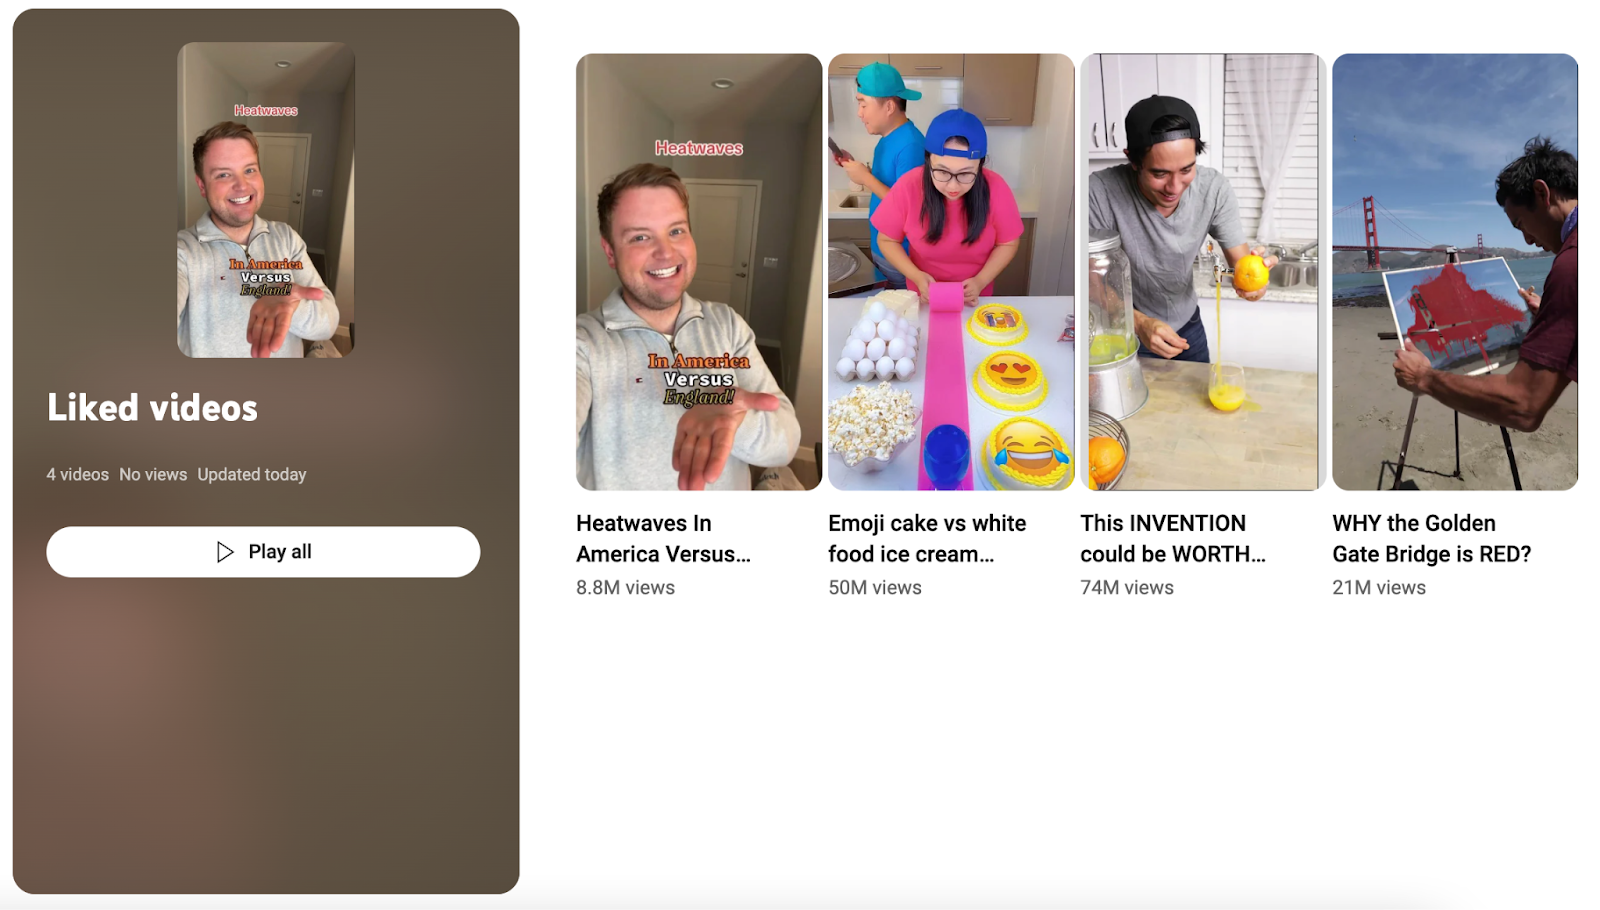Image resolution: width=1600 pixels, height=910 pixels.
Task: Open the Emoji cake vs white food thumbnail
Action: (951, 272)
